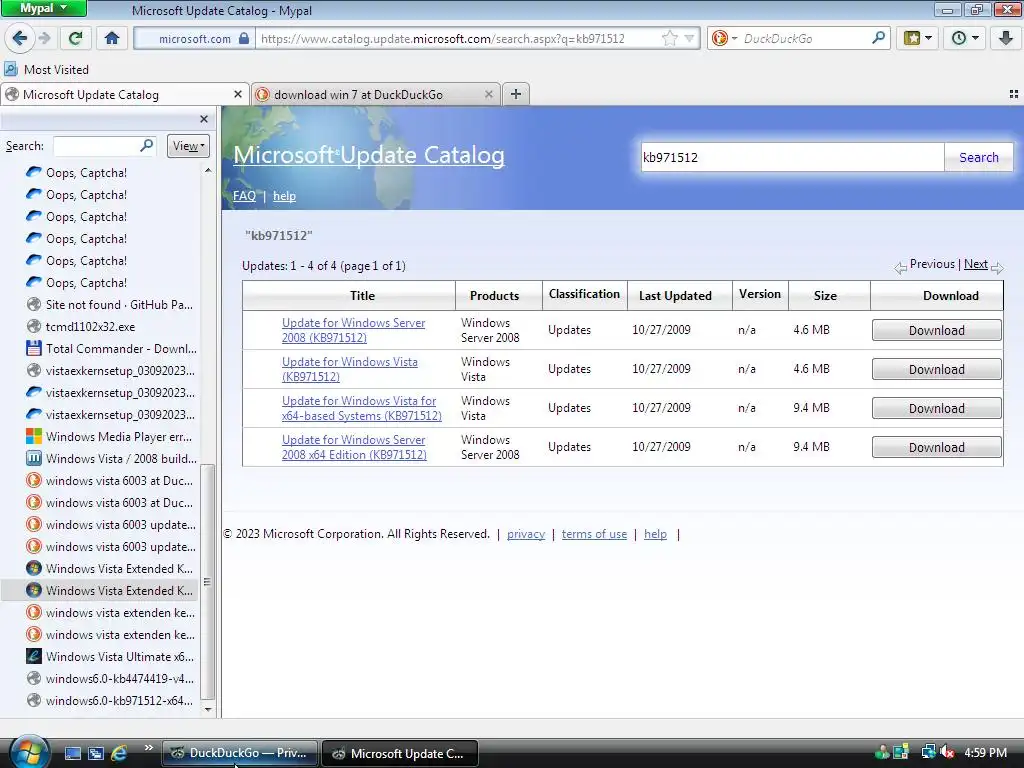Open the Site not found GitHub Pages entry
The width and height of the screenshot is (1024, 768).
110,304
